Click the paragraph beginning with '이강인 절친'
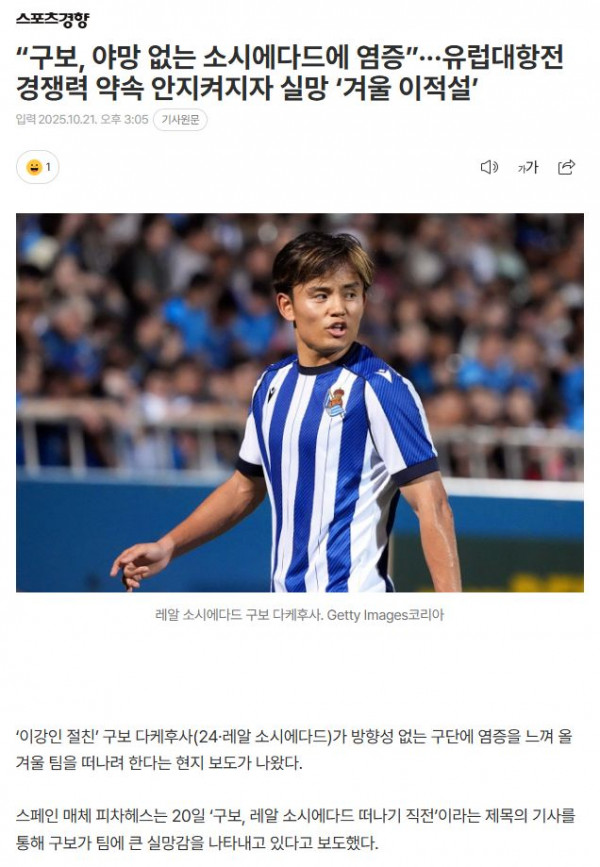Viewport: 600px width, 867px height. tap(294, 750)
